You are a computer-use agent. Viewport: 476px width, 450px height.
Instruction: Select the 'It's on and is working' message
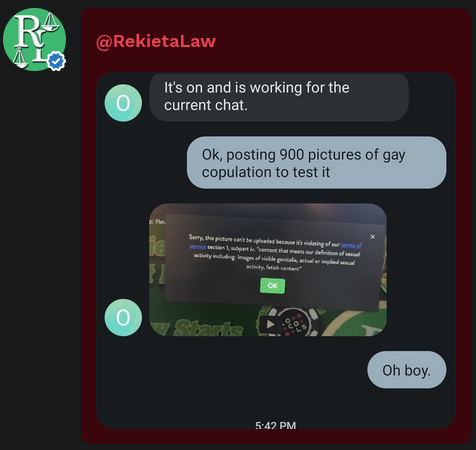pyautogui.click(x=279, y=97)
